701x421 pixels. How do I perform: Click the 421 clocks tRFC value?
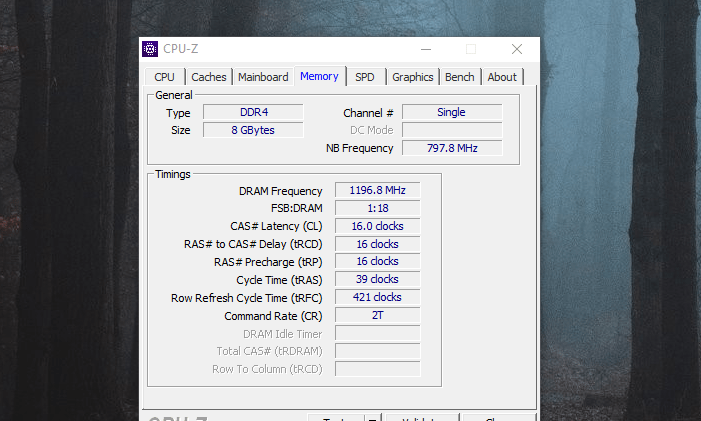click(x=378, y=297)
